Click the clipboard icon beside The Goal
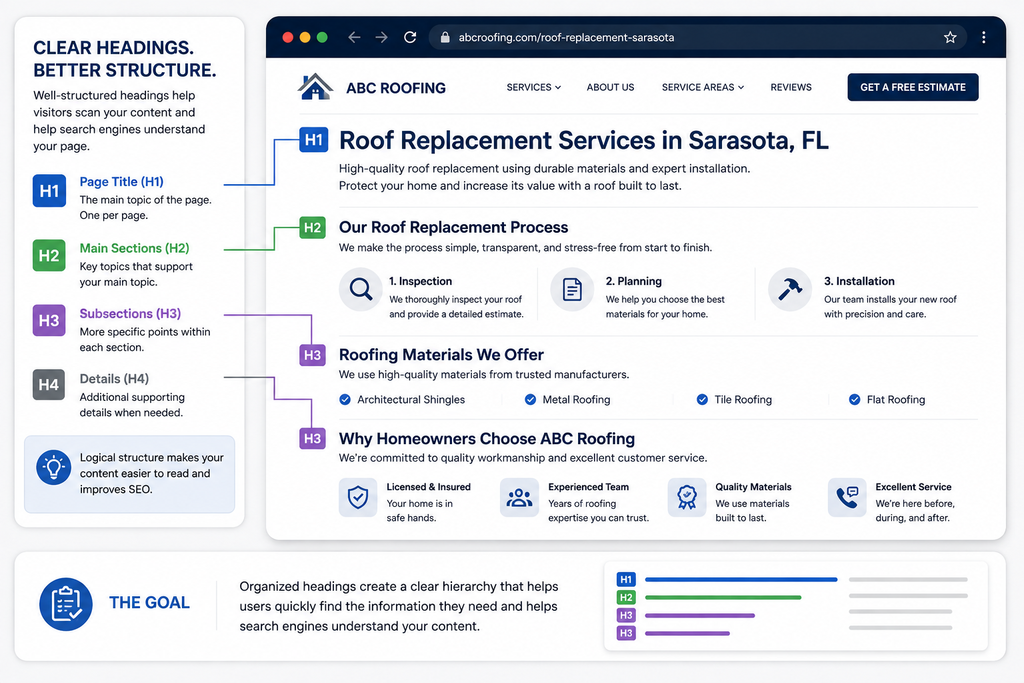Image resolution: width=1024 pixels, height=683 pixels. tap(66, 604)
